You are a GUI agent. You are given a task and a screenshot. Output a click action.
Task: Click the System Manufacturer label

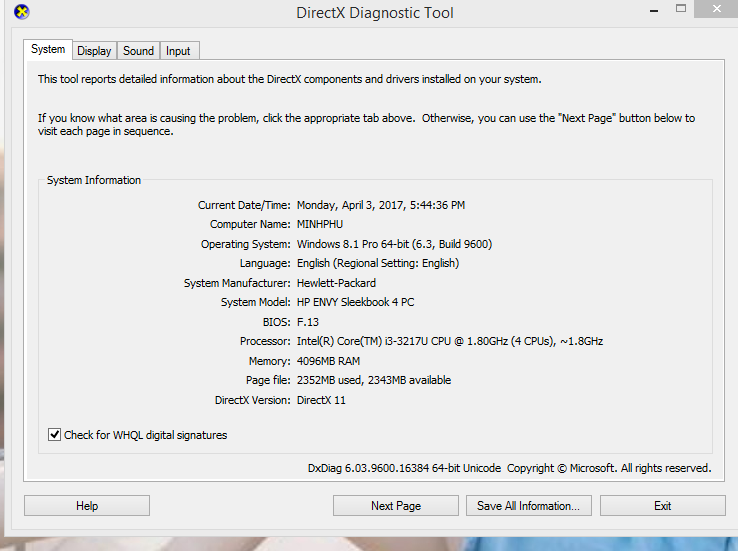(237, 283)
